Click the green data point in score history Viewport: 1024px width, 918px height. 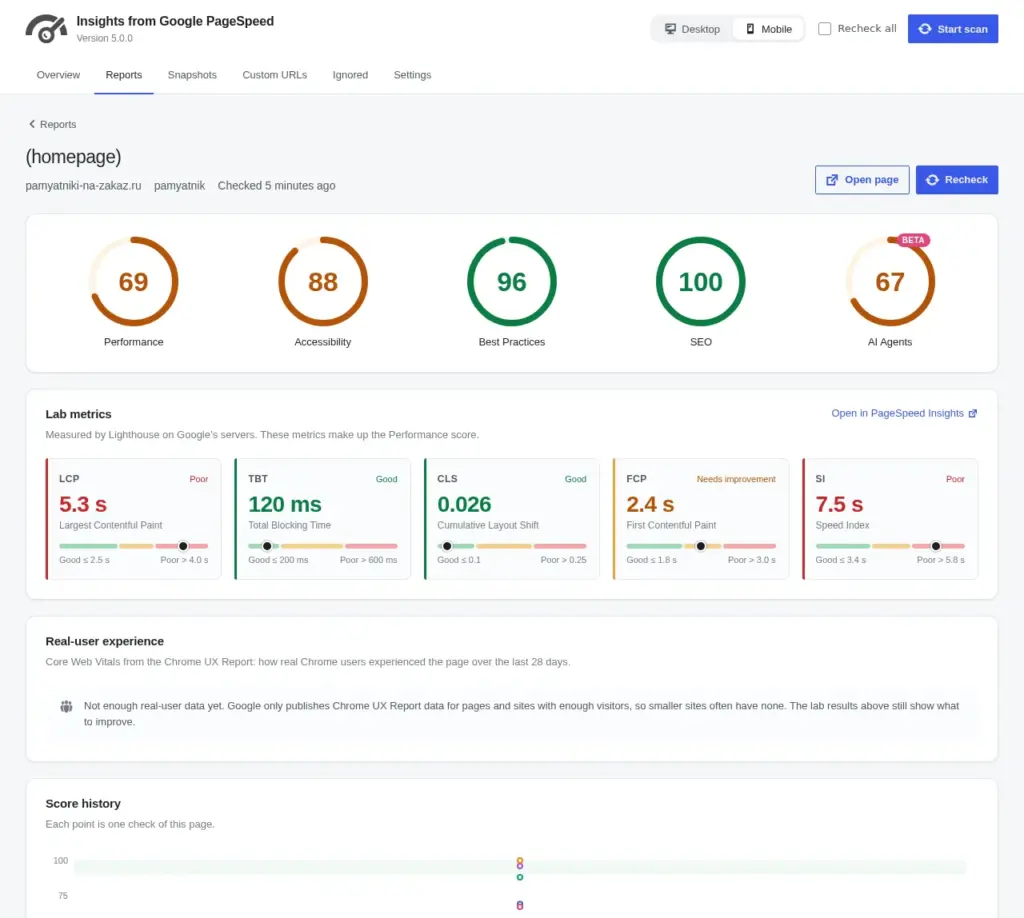tap(520, 877)
